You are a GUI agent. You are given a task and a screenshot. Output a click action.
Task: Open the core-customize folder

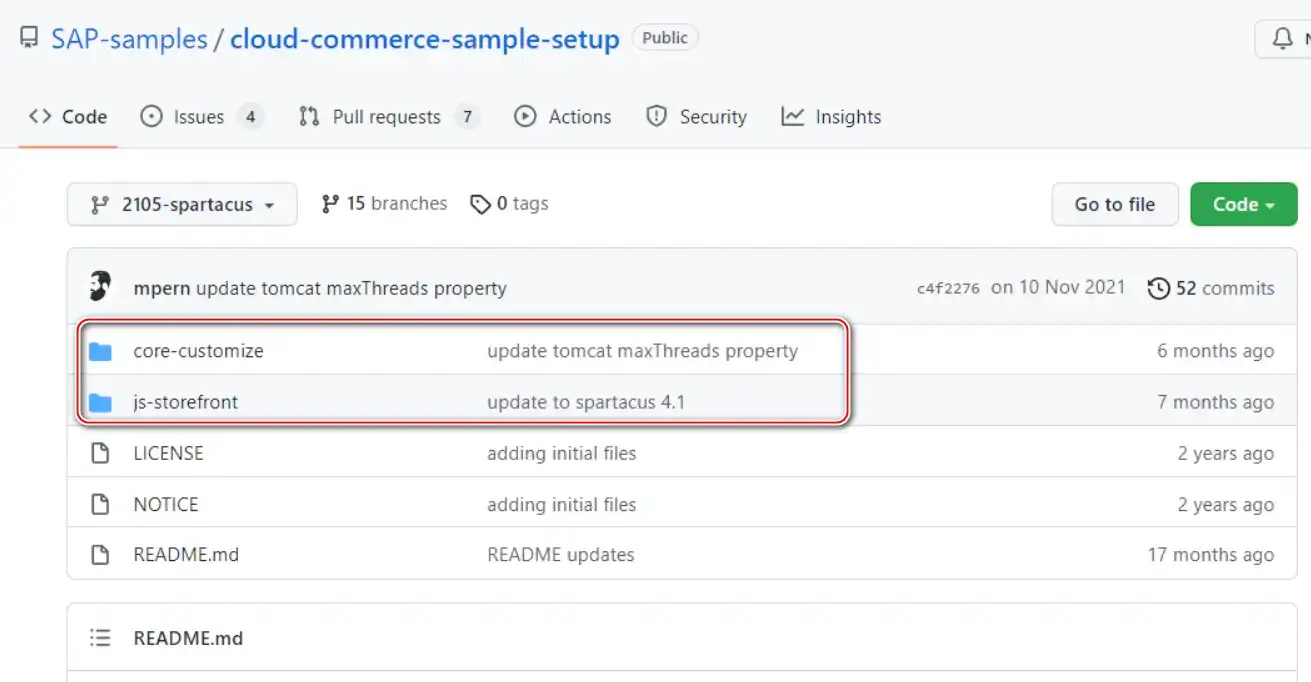click(x=198, y=351)
